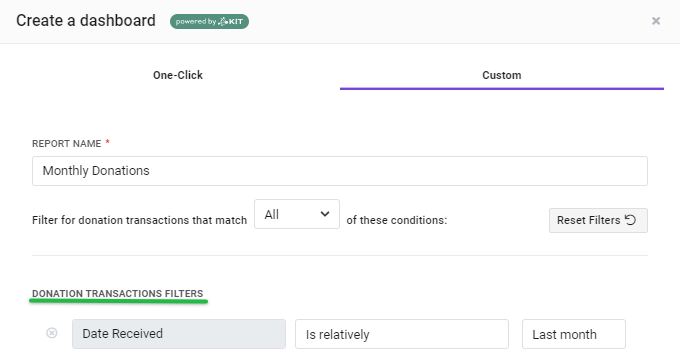Click the Donation Transactions Filters heading
This screenshot has height=364, width=680.
(x=118, y=294)
